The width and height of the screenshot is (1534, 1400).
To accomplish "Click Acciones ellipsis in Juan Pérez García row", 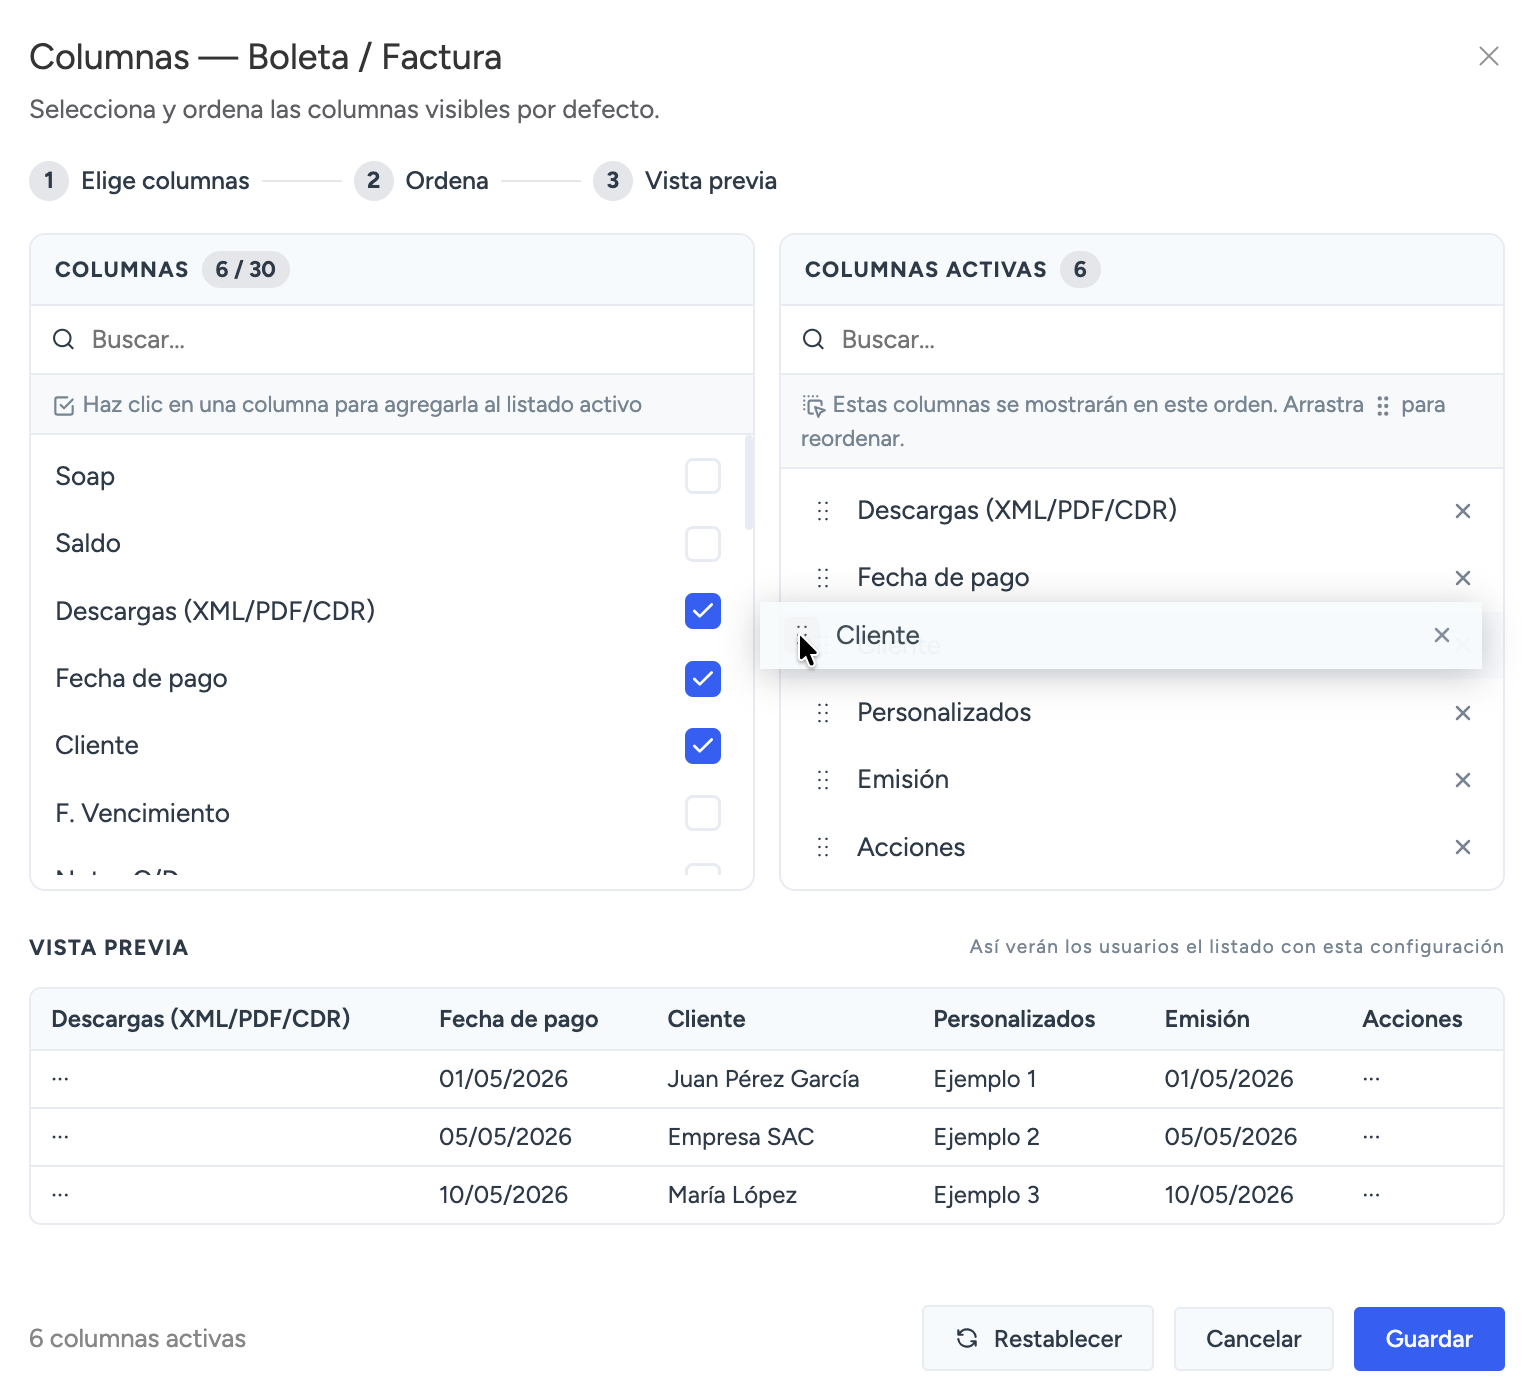I will (1371, 1079).
